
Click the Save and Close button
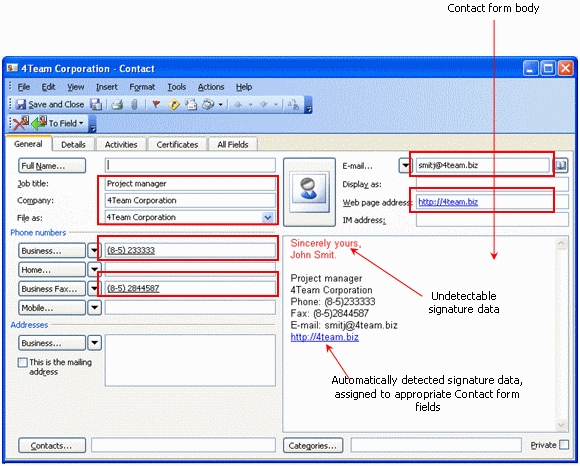(x=50, y=105)
